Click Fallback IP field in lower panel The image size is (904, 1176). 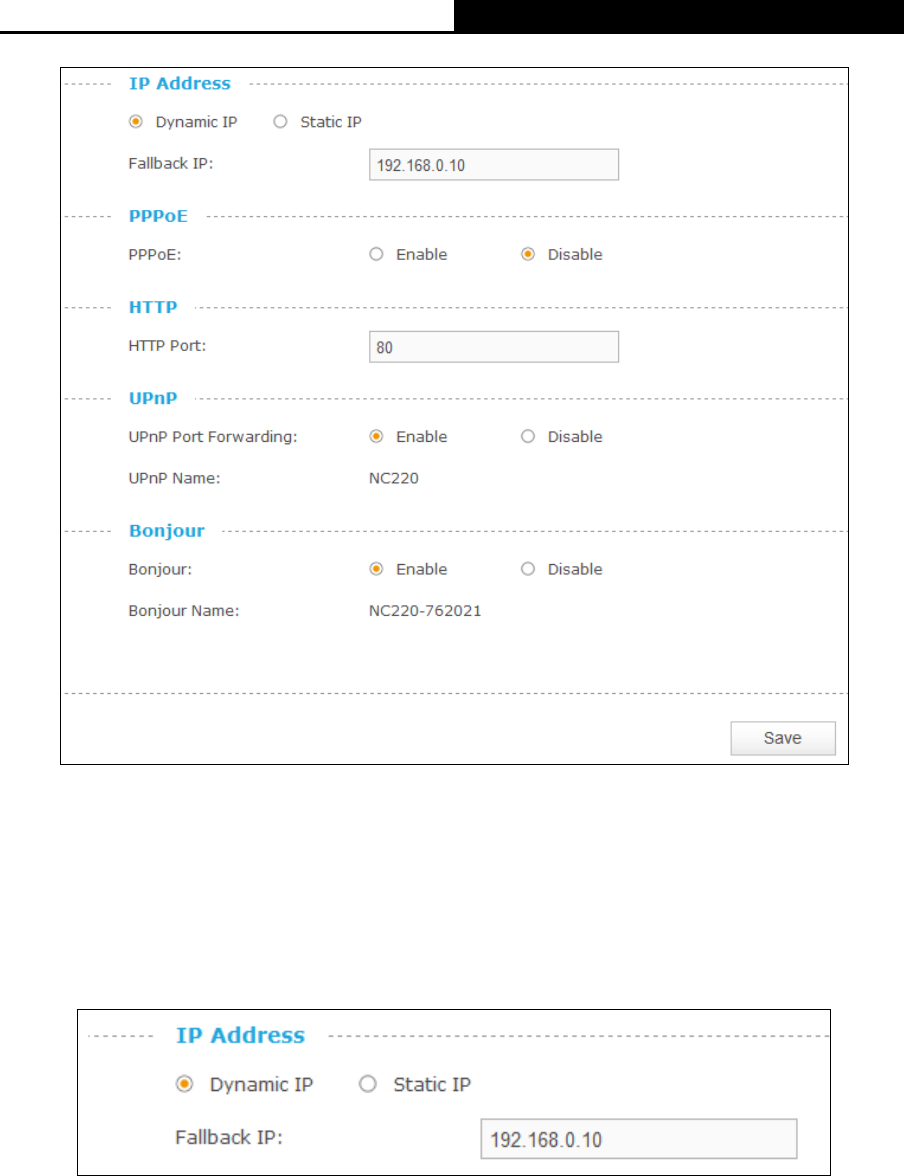[x=639, y=1139]
